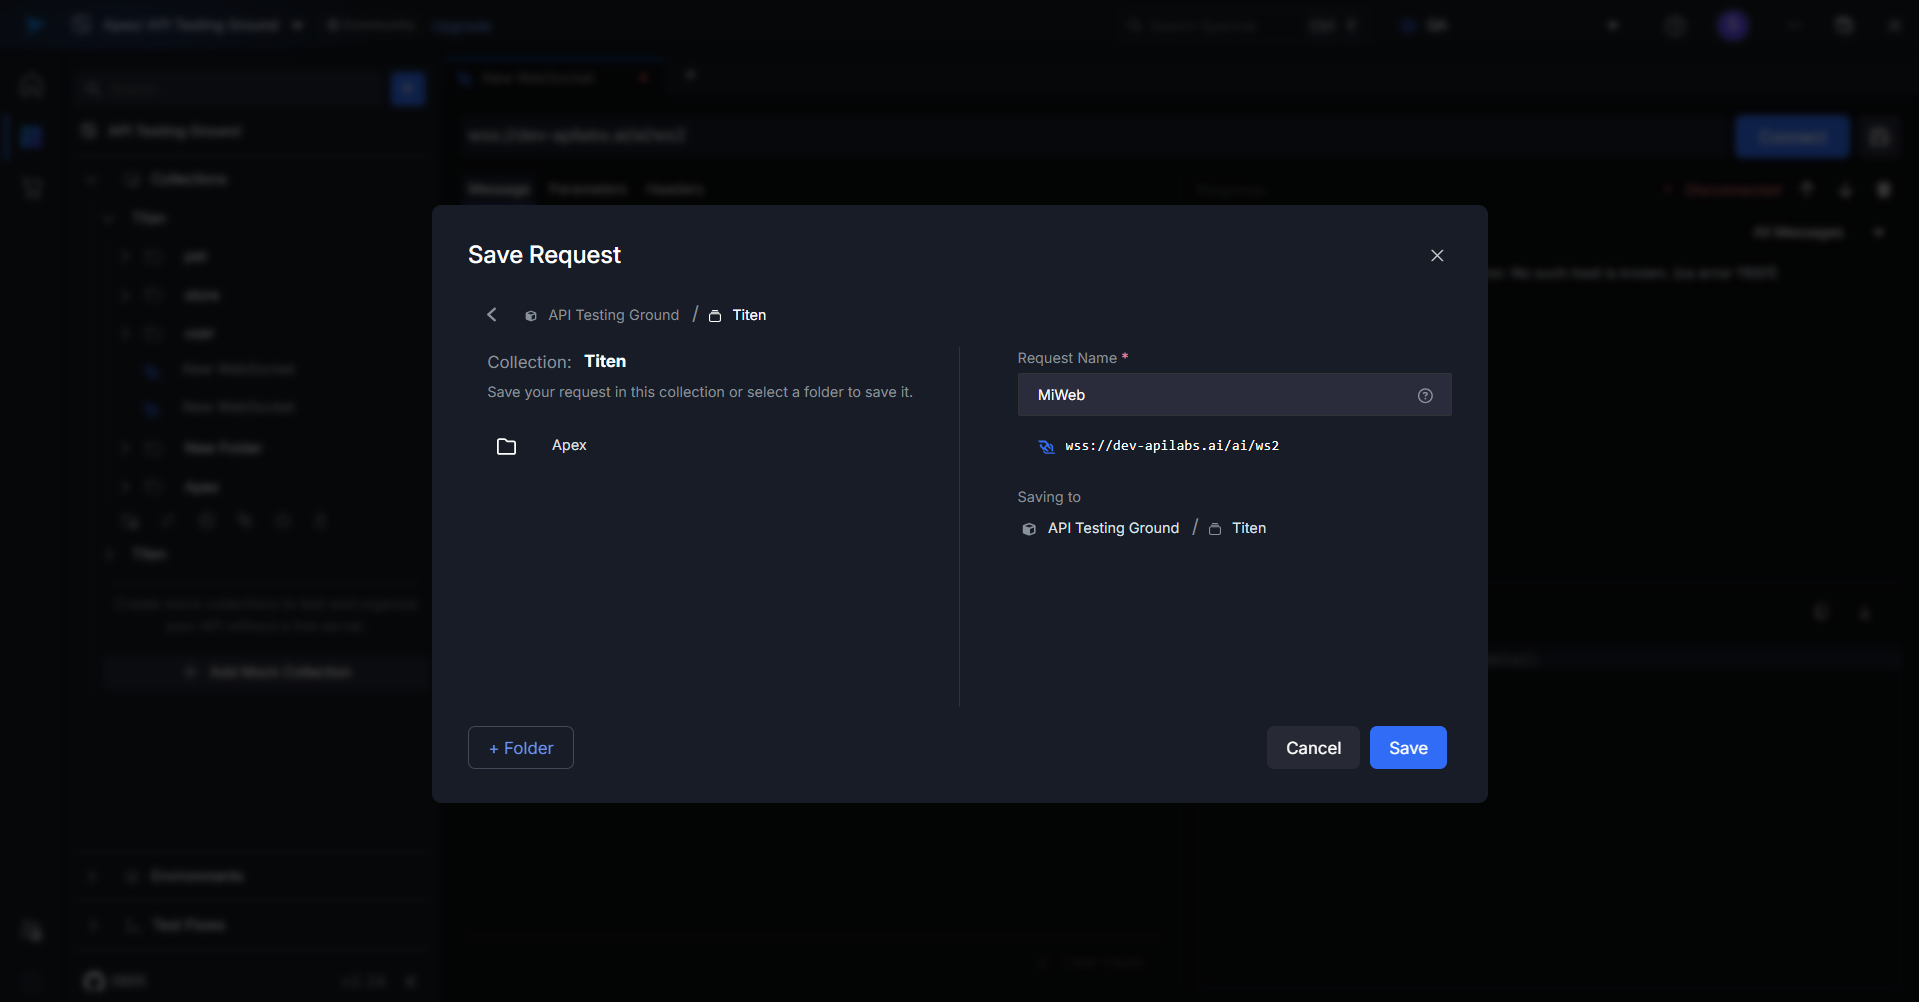The image size is (1919, 1002).
Task: Open the workspace name dropdown in the top bar
Action: [x=298, y=25]
